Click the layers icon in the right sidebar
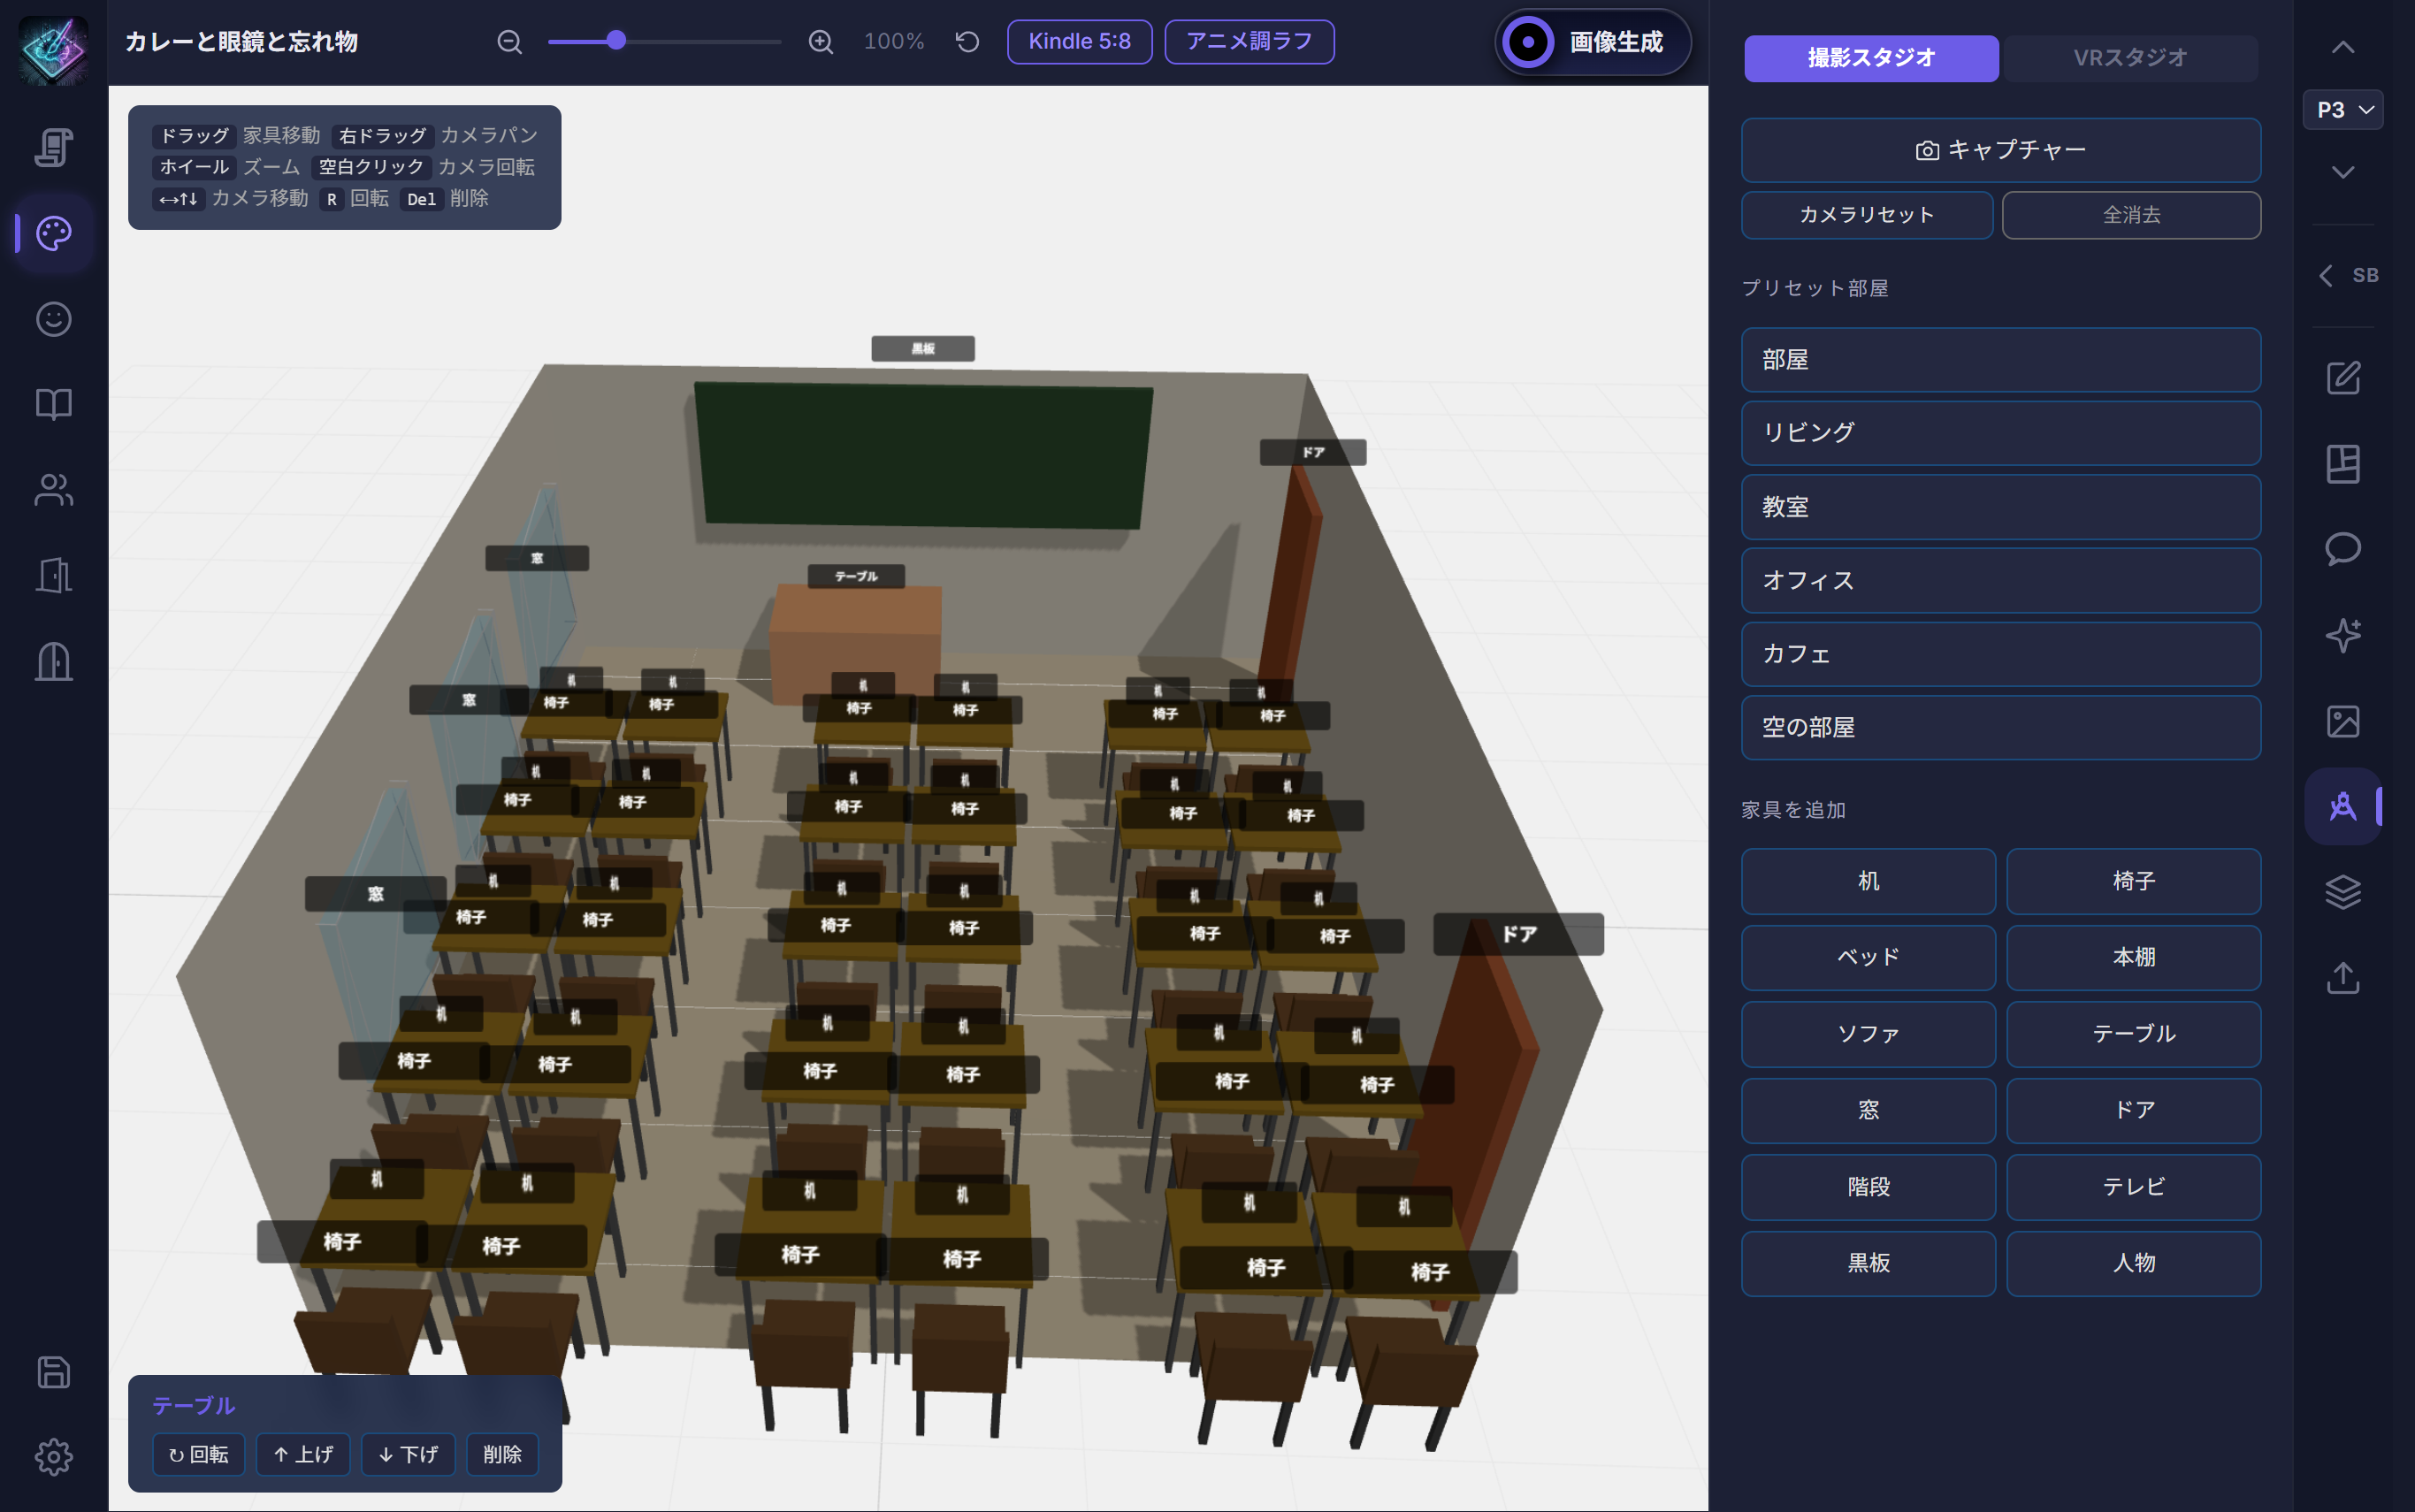The width and height of the screenshot is (2415, 1512). point(2344,891)
